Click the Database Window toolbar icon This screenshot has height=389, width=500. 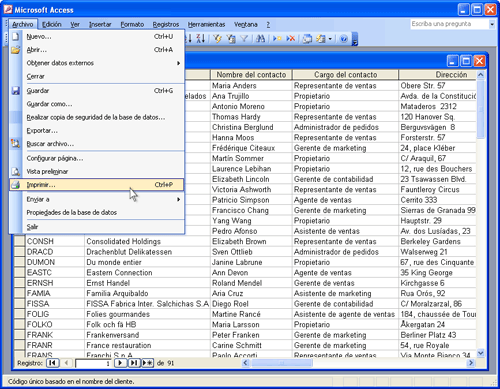[x=307, y=39]
